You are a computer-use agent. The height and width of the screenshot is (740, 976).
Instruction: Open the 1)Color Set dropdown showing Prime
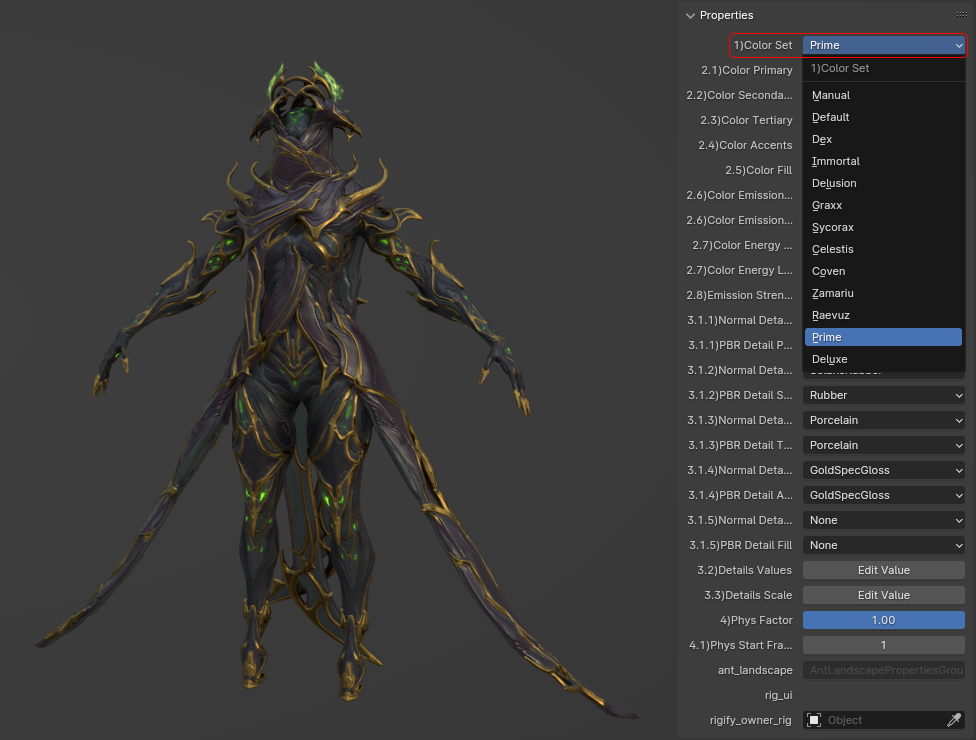(884, 45)
